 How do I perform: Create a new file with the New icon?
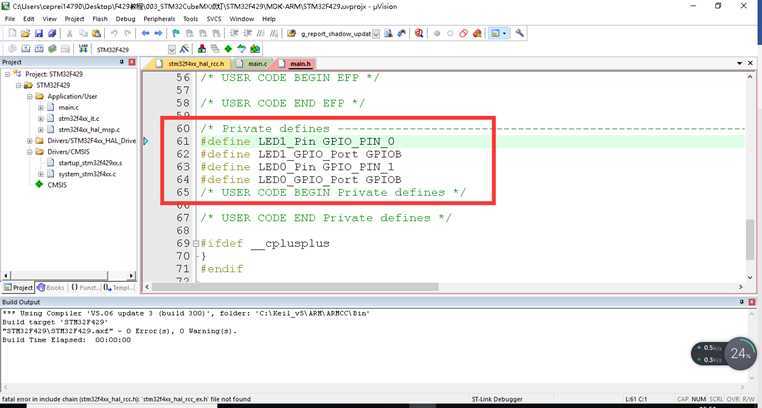12,34
